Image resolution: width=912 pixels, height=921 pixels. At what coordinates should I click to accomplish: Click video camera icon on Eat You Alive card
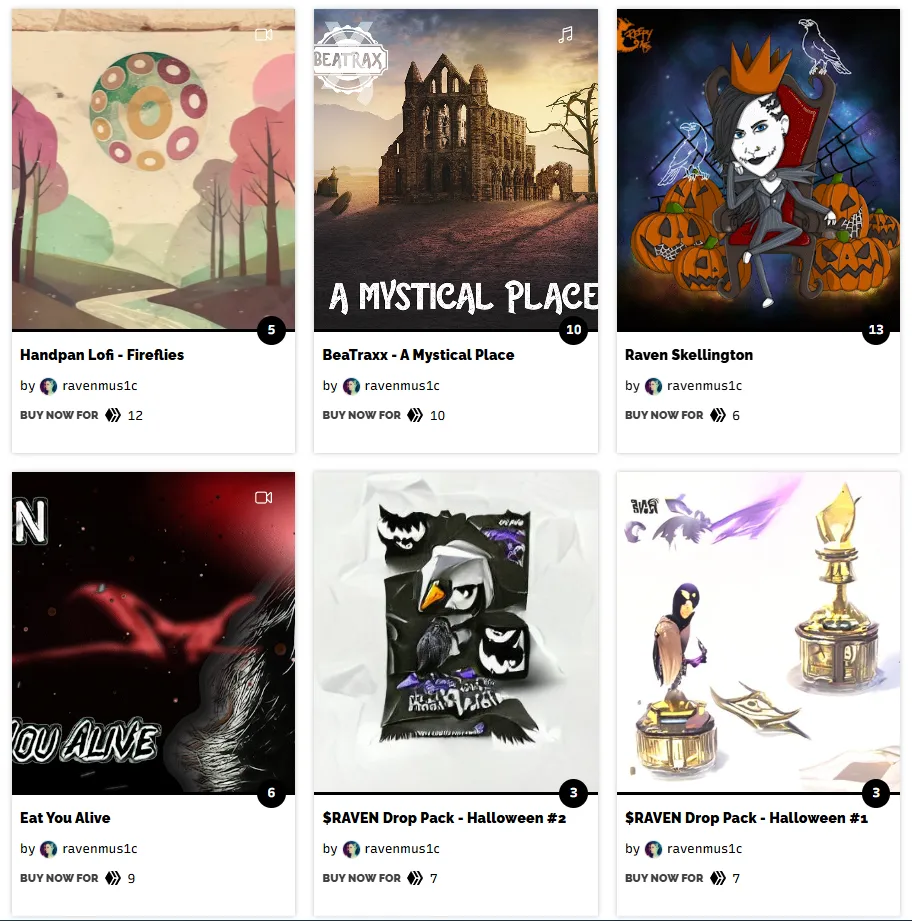click(x=263, y=498)
